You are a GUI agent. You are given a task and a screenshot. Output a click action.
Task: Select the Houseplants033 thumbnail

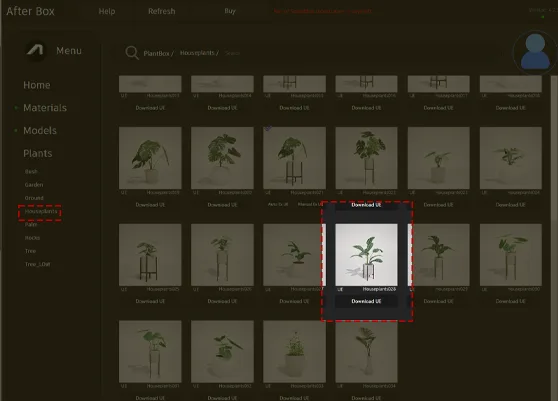click(294, 352)
